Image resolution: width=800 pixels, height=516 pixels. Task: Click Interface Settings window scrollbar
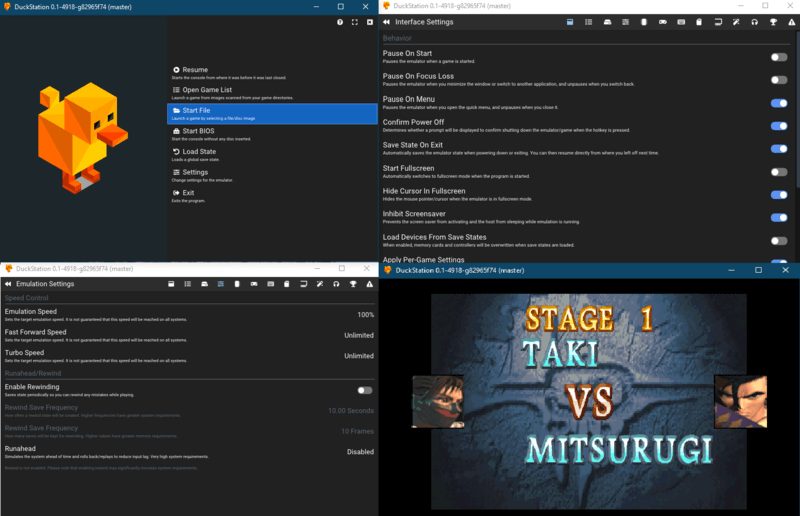point(797,110)
